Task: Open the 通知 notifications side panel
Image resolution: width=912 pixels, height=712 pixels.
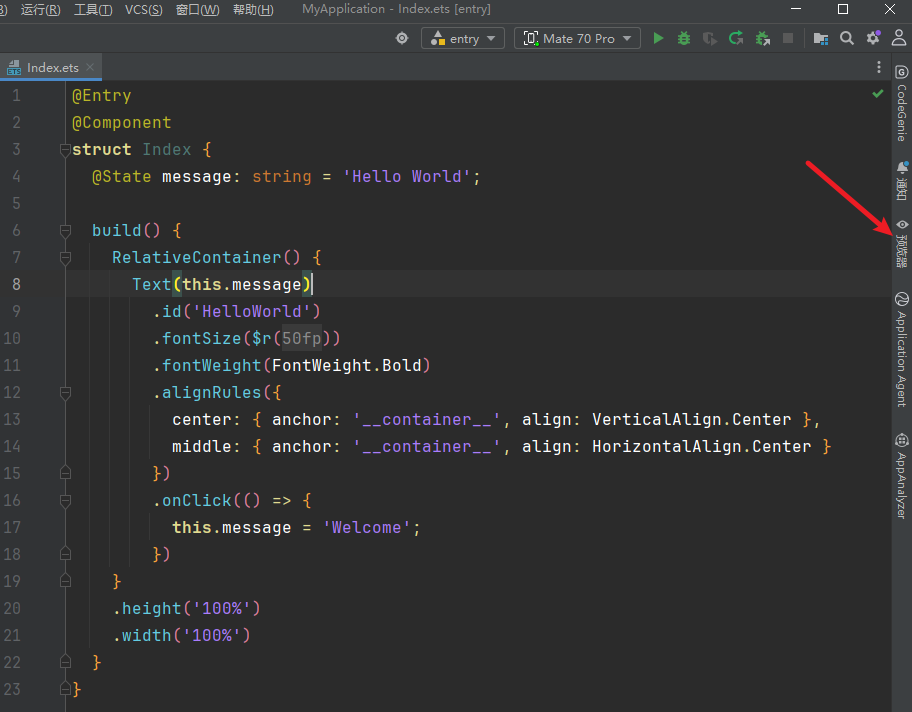Action: (x=902, y=181)
